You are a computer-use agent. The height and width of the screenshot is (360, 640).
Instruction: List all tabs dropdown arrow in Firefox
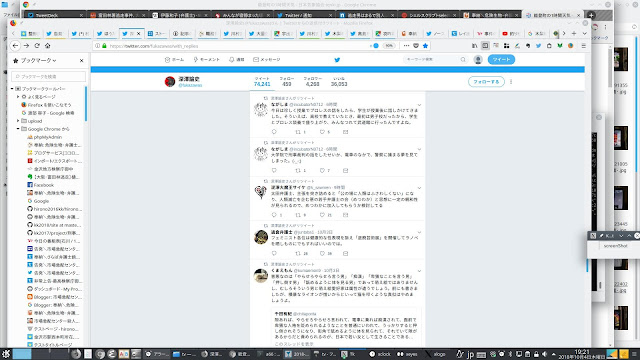pos(584,33)
